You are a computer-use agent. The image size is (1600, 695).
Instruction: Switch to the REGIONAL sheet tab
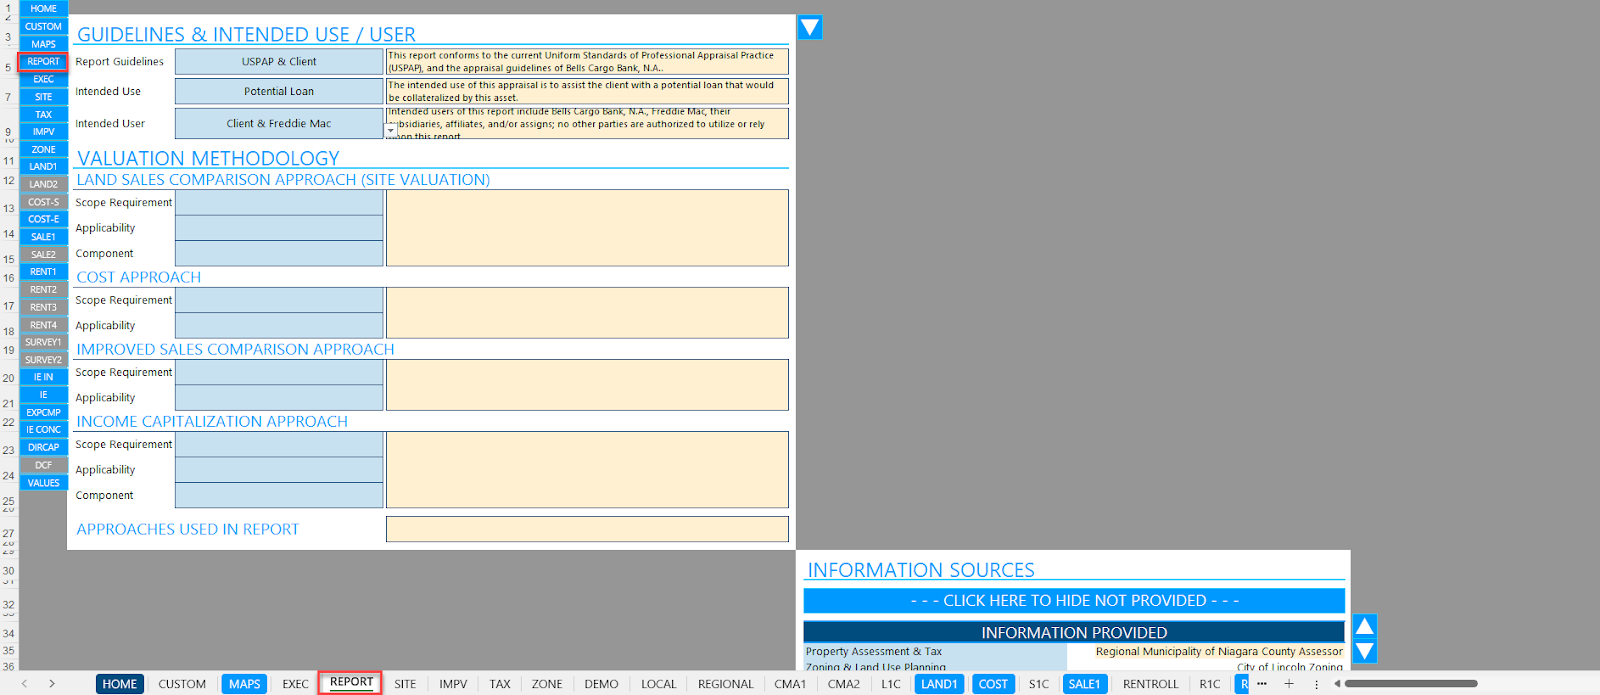click(x=725, y=684)
